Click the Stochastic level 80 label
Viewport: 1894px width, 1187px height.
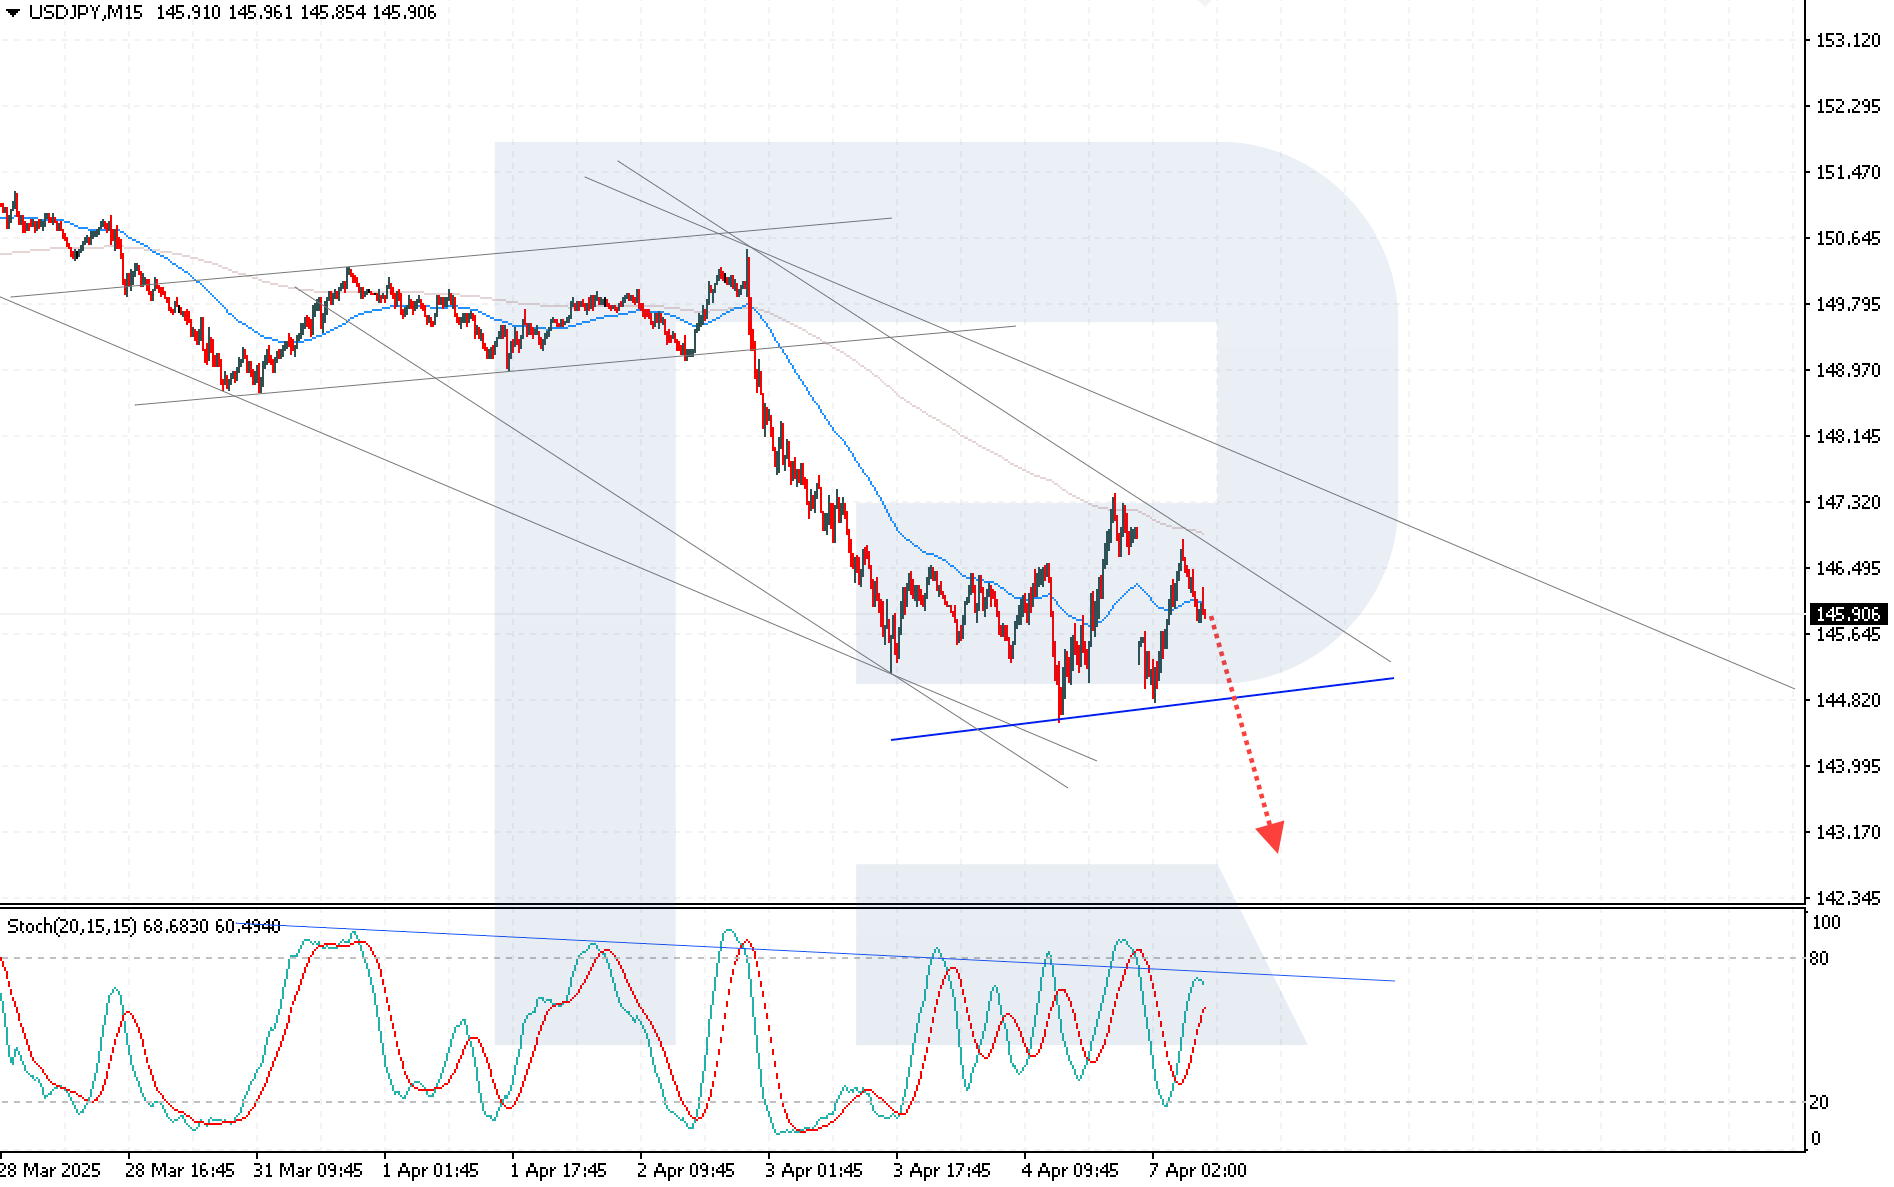click(1819, 958)
